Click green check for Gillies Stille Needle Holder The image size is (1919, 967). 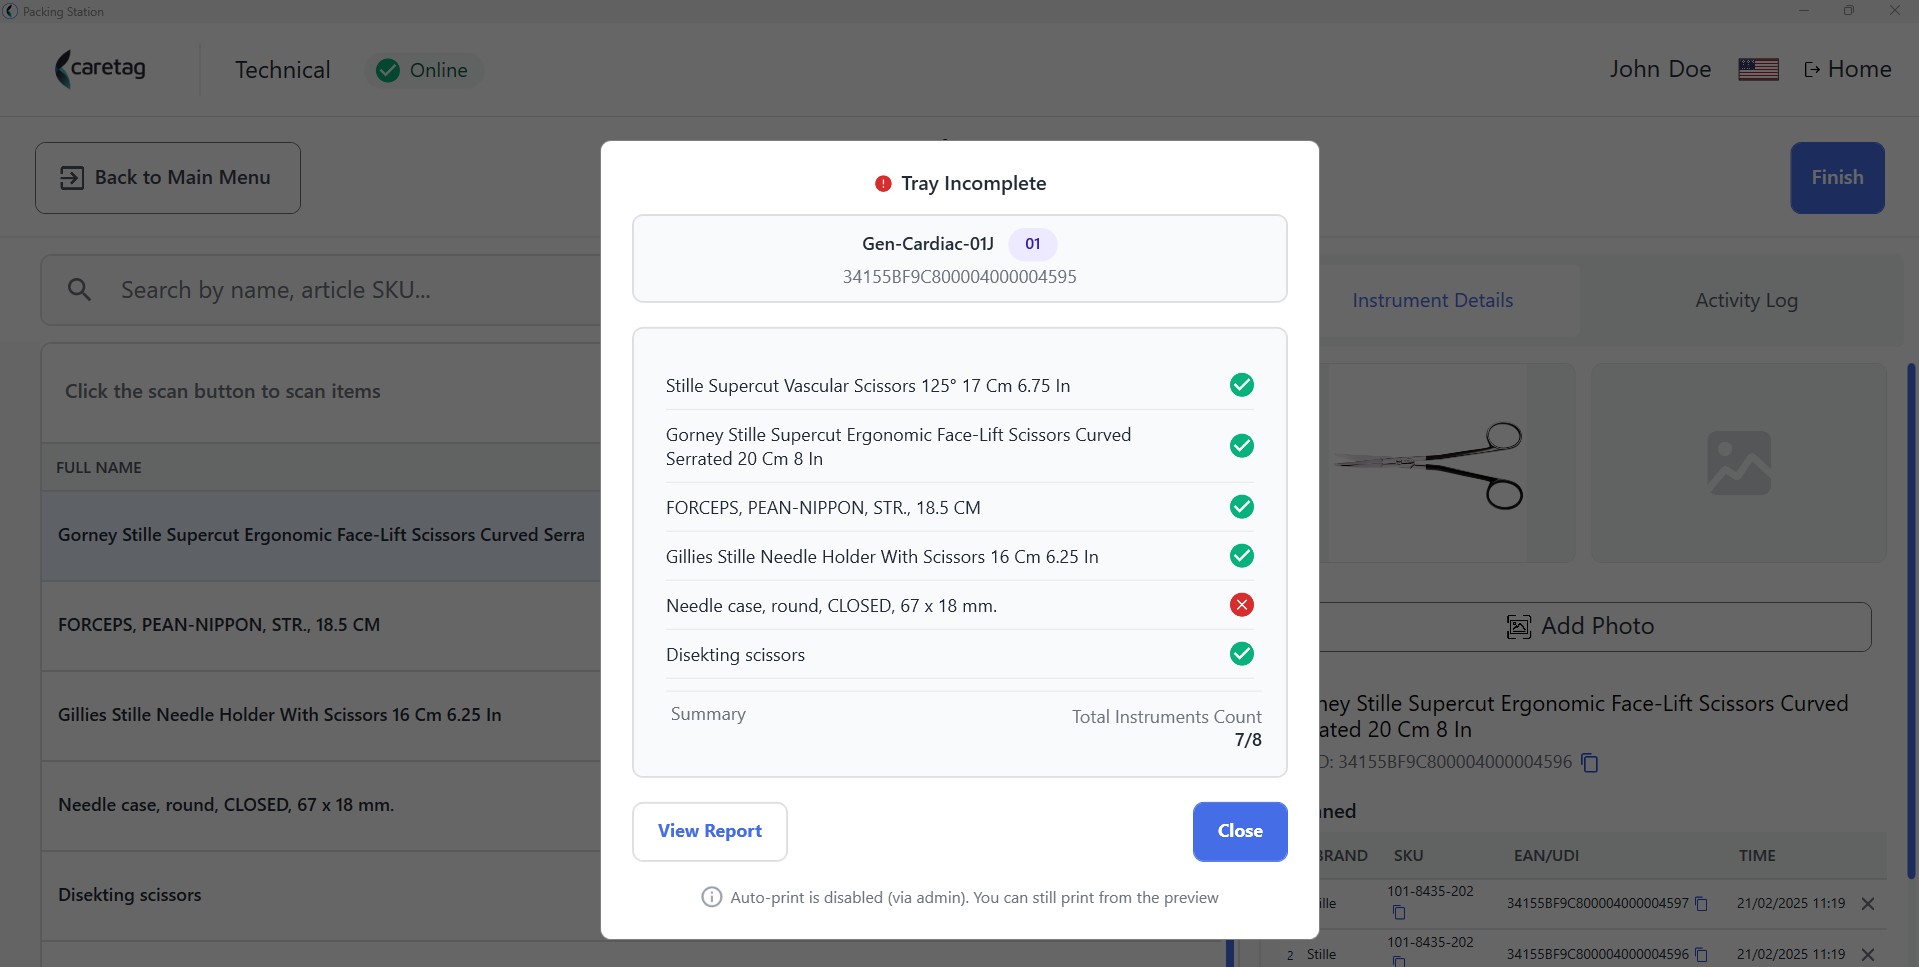point(1242,556)
